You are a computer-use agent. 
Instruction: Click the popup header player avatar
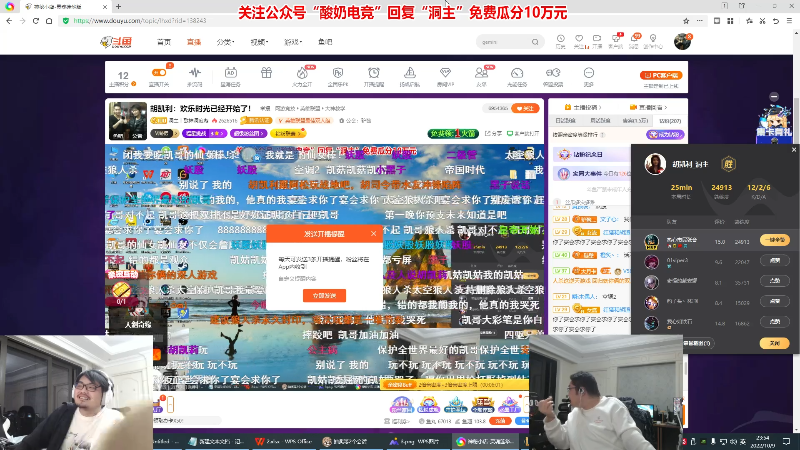pos(655,164)
